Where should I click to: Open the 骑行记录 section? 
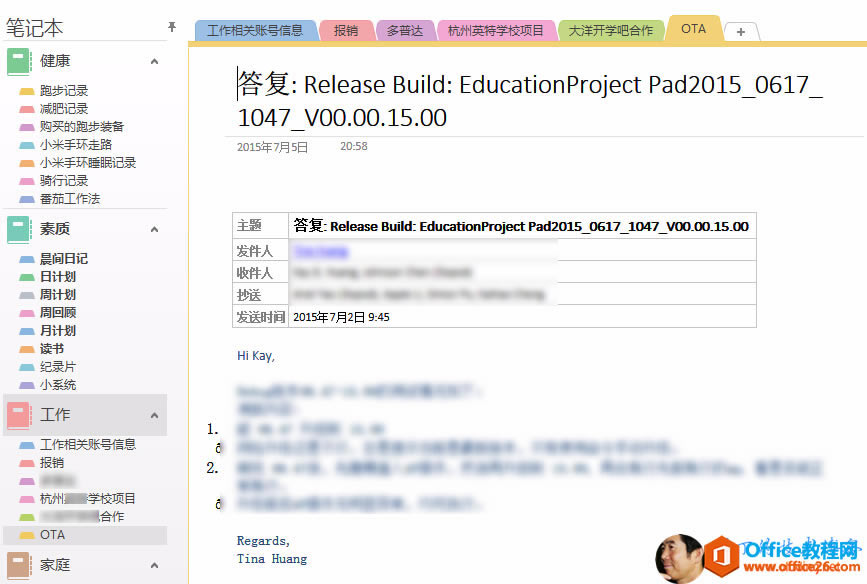(64, 181)
